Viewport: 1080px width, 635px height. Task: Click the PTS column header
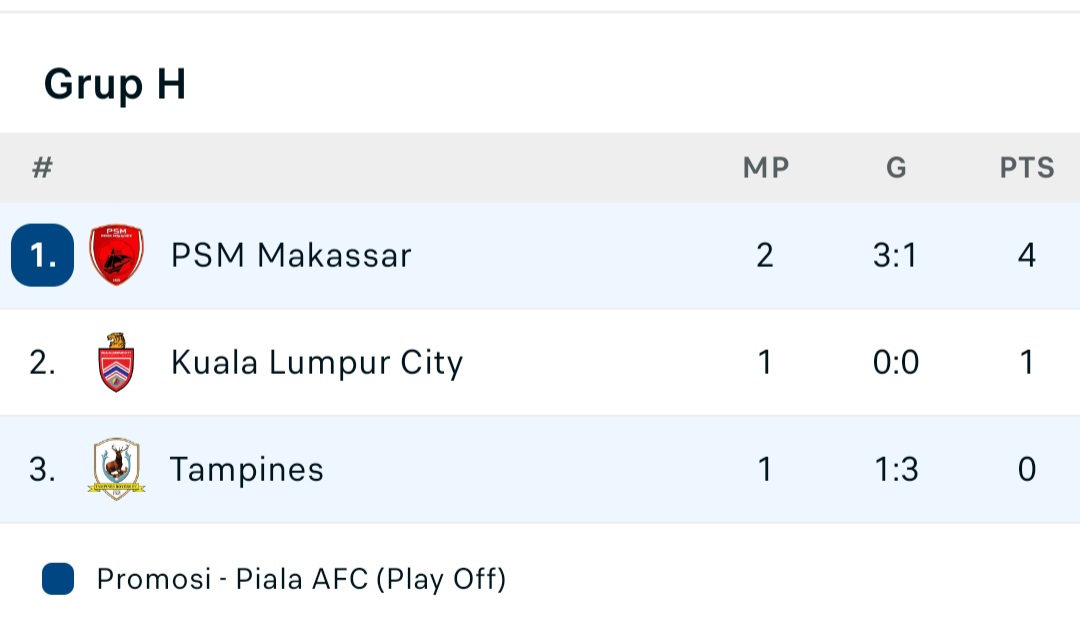click(1027, 167)
